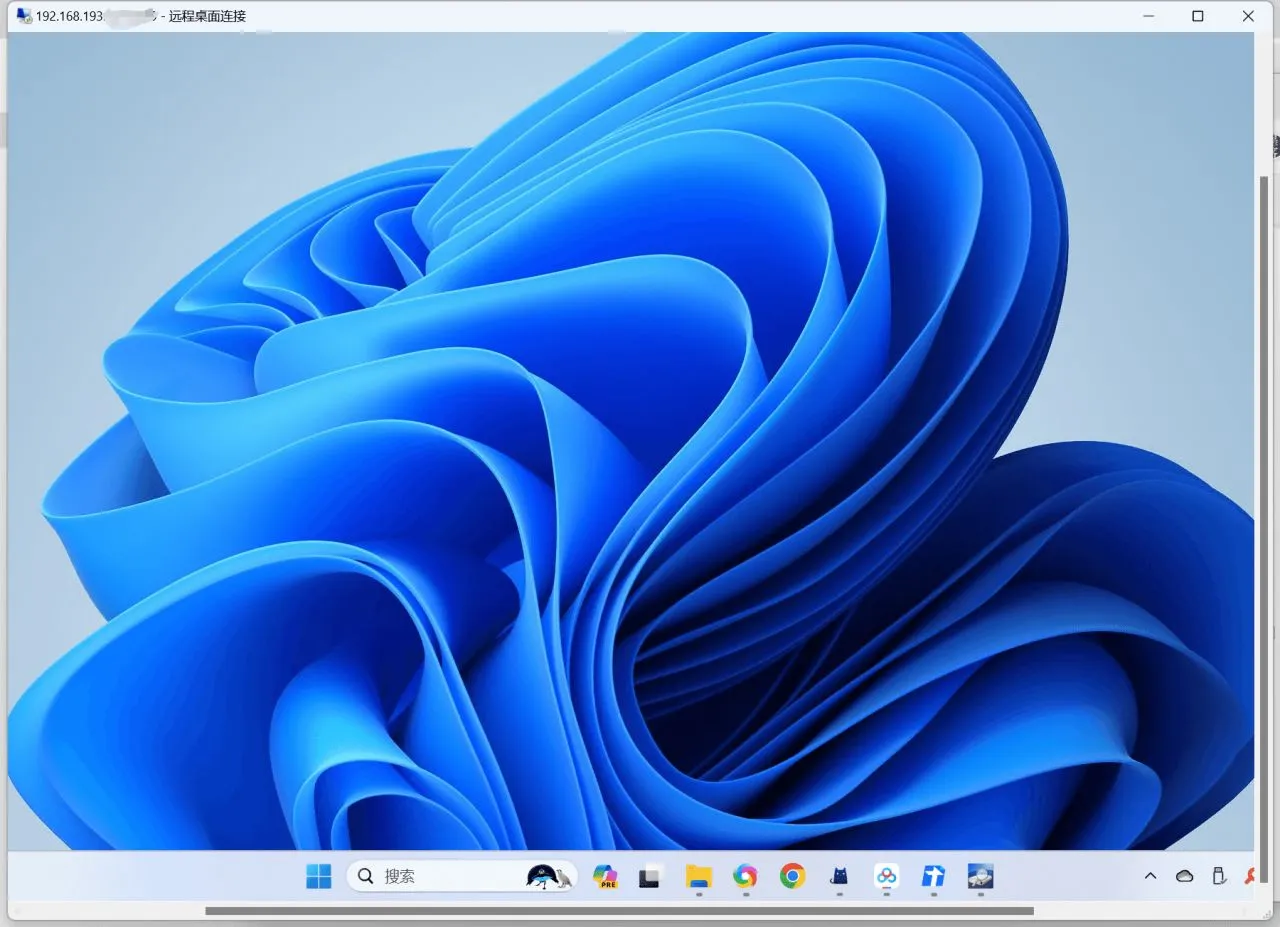Click the USB safely remove tray icon
The width and height of the screenshot is (1280, 927).
pos(1219,876)
